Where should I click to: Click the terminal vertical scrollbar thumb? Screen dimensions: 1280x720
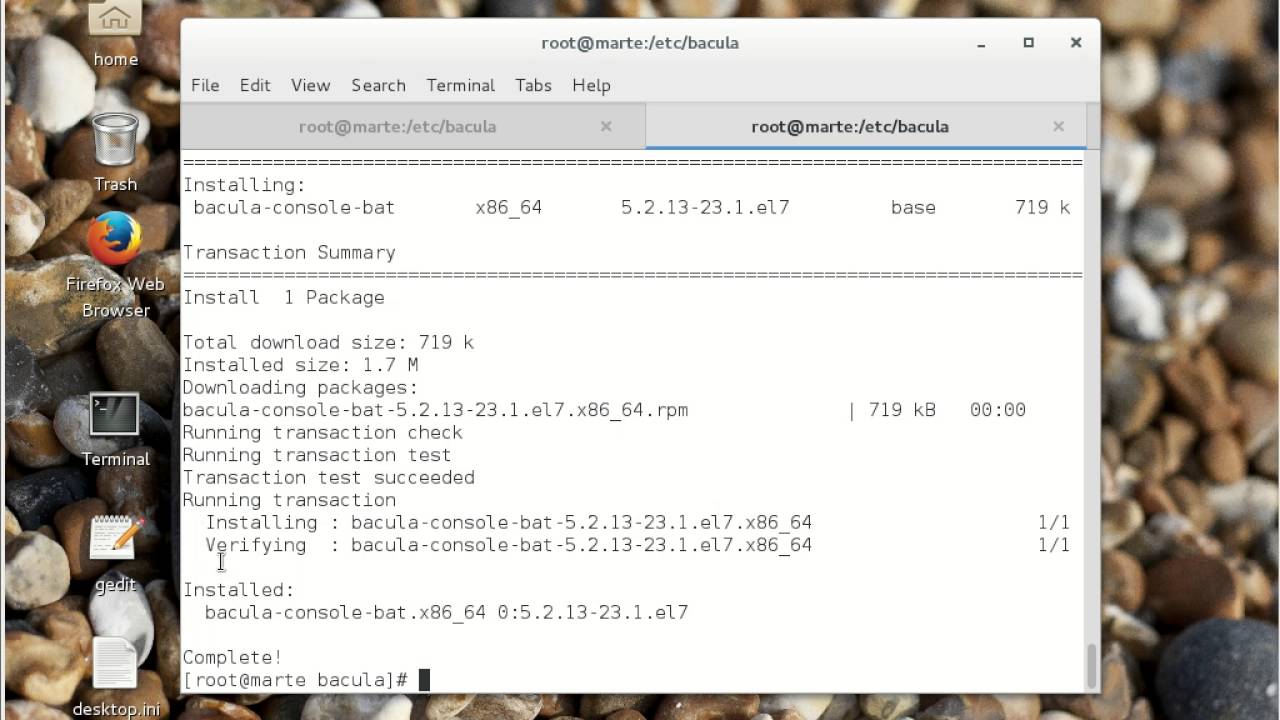[x=1092, y=665]
